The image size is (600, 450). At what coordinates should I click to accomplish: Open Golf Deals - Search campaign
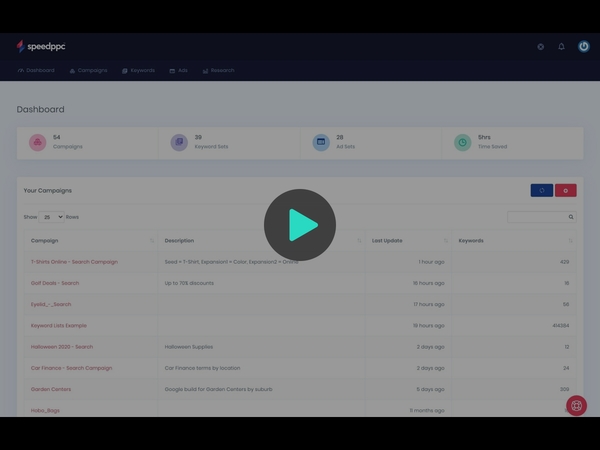[55, 283]
